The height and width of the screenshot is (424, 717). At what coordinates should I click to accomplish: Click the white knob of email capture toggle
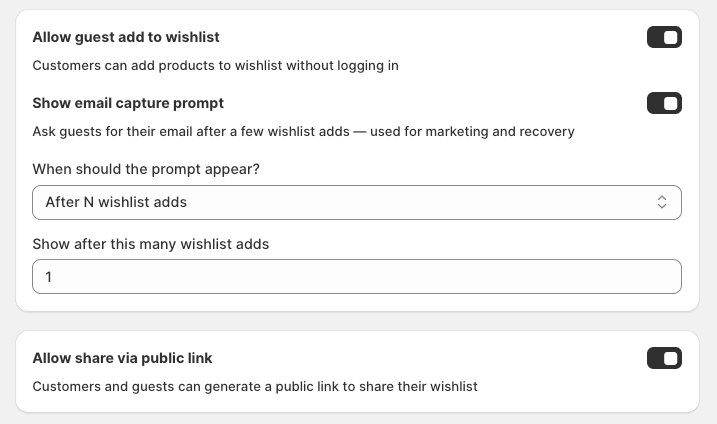(x=670, y=103)
